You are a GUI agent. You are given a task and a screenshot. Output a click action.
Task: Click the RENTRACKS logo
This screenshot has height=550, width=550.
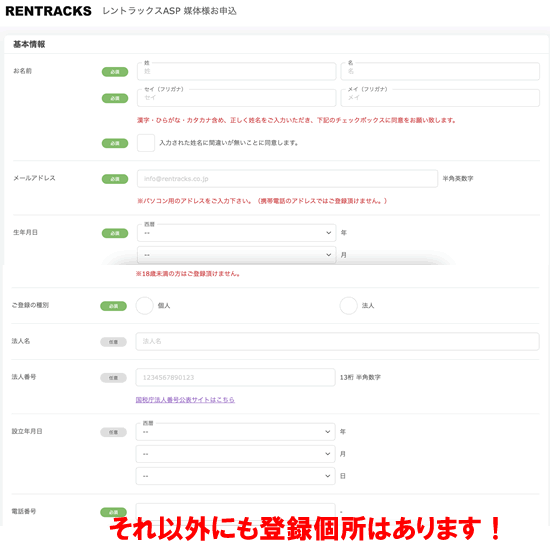[48, 11]
